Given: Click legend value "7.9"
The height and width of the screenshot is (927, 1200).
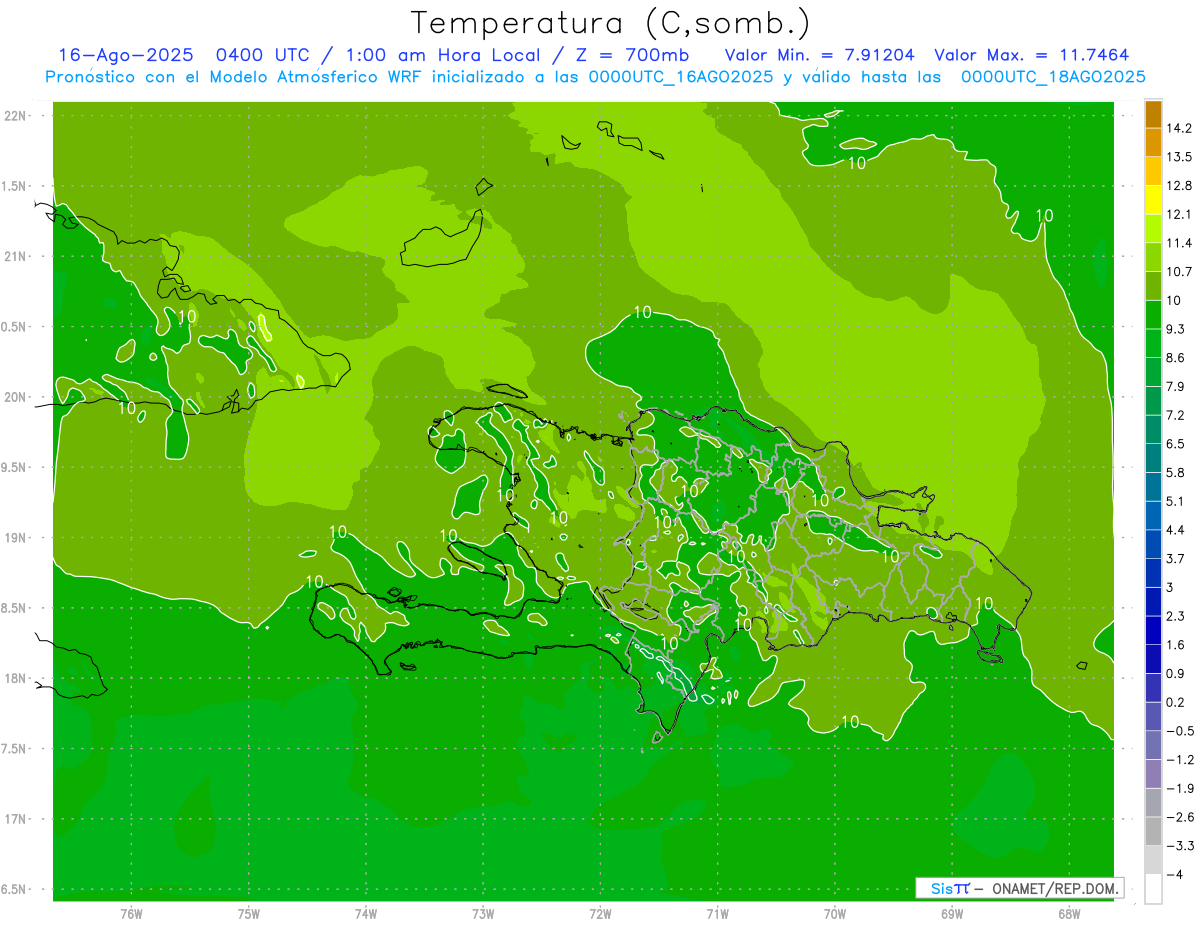Looking at the screenshot, I should [1176, 386].
